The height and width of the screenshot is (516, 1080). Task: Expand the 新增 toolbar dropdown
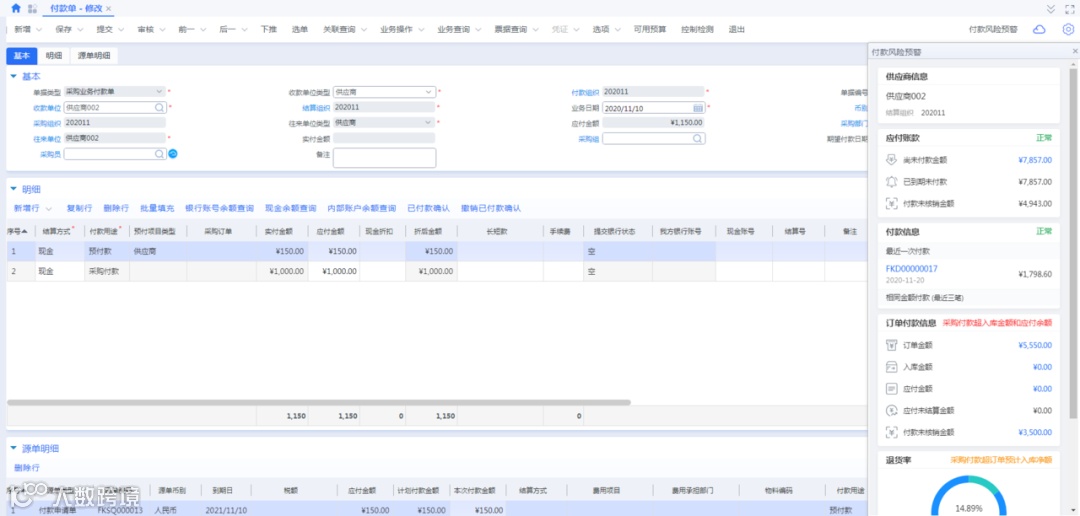[39, 30]
